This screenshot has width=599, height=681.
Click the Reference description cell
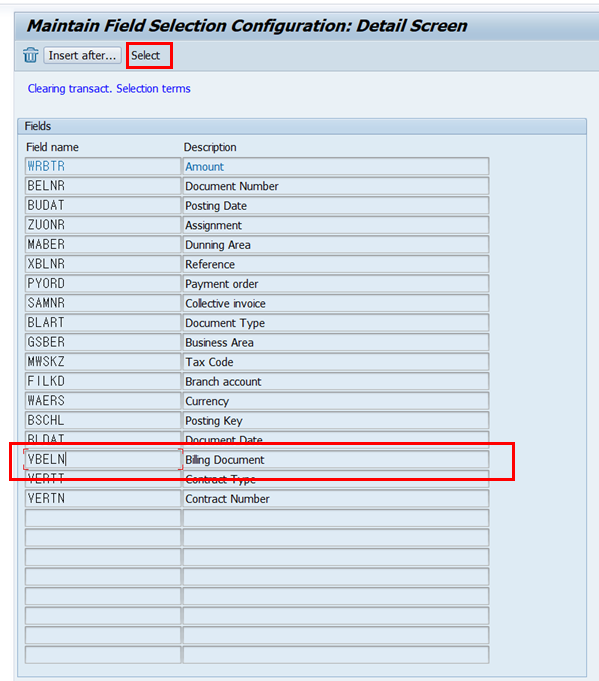point(336,264)
